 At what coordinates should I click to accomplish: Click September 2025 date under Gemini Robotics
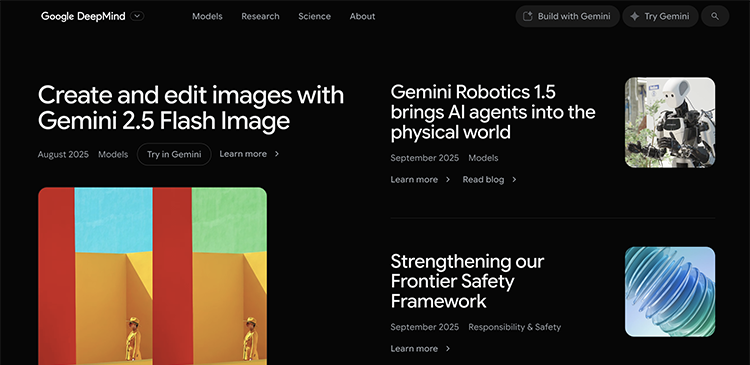click(425, 158)
